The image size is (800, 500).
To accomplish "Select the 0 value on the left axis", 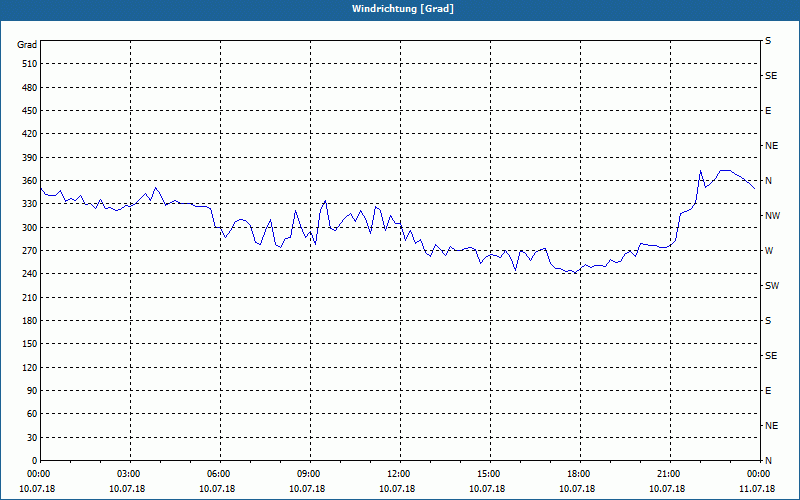I will tap(34, 461).
